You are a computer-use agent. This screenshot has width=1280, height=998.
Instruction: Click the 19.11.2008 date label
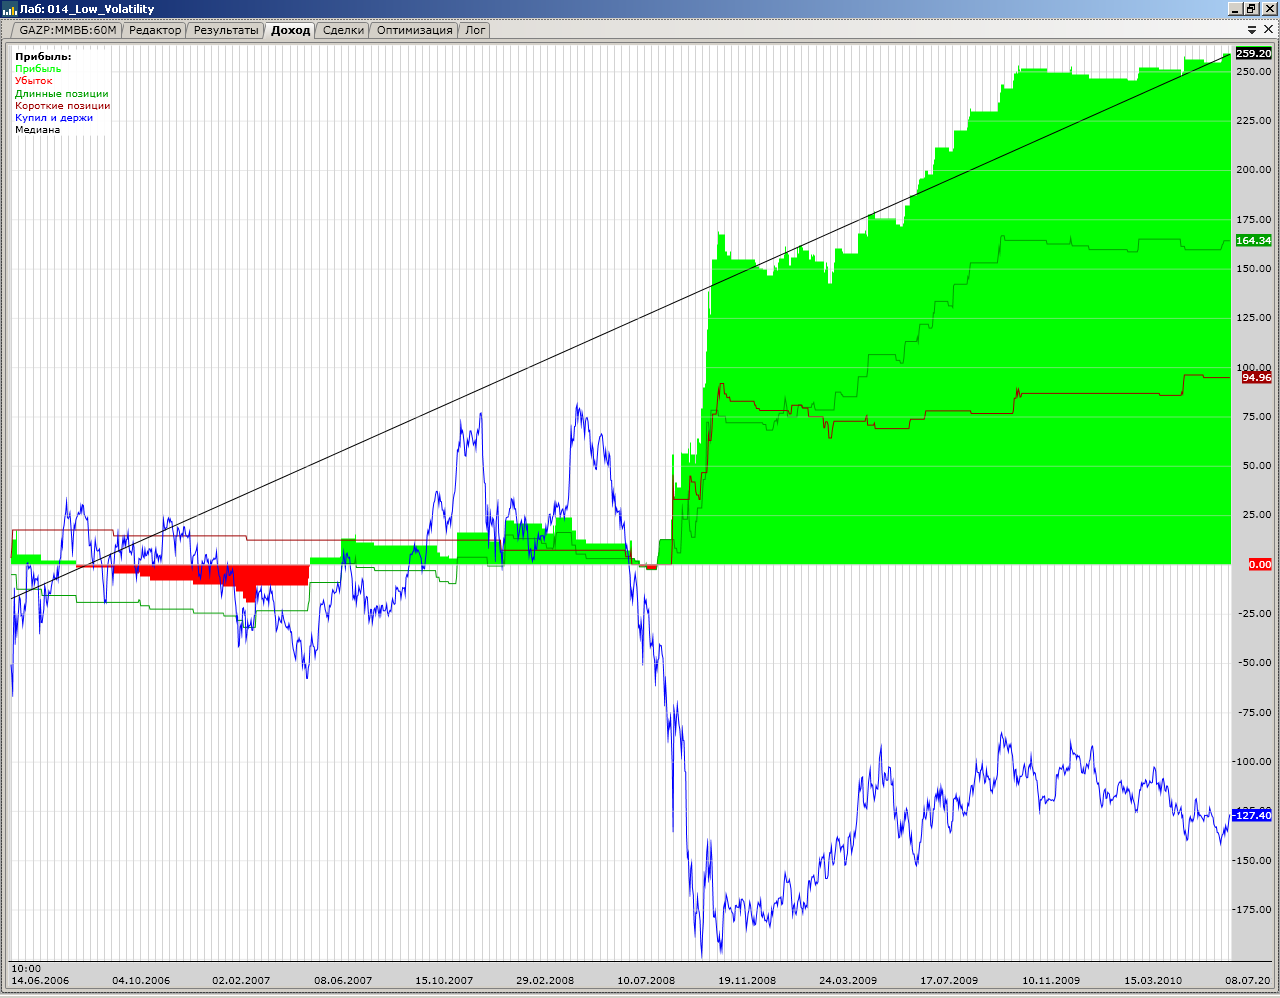pos(747,981)
